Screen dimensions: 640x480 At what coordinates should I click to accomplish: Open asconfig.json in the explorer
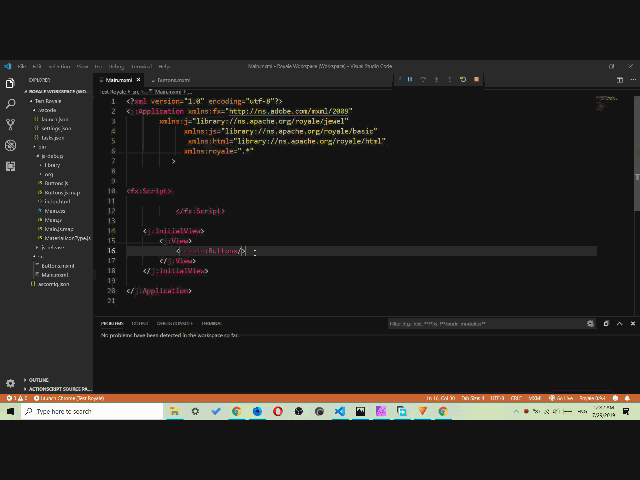(53, 284)
